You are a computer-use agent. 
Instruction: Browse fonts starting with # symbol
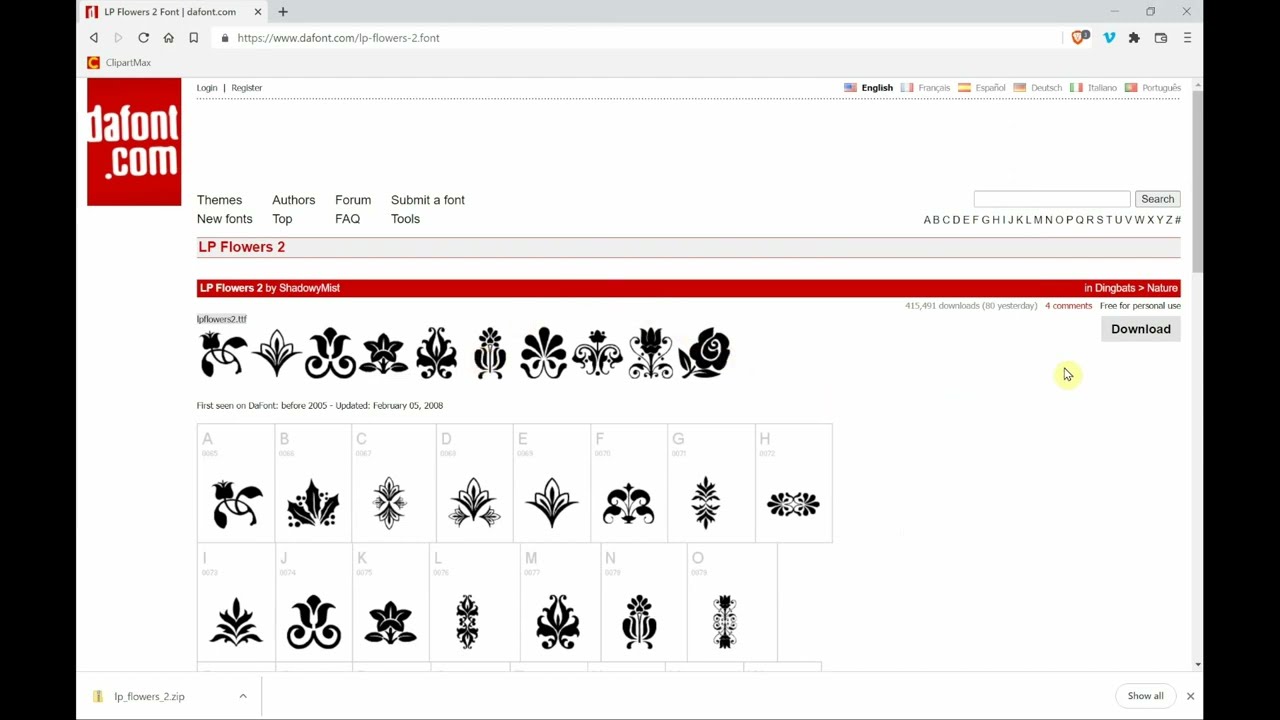(1178, 220)
